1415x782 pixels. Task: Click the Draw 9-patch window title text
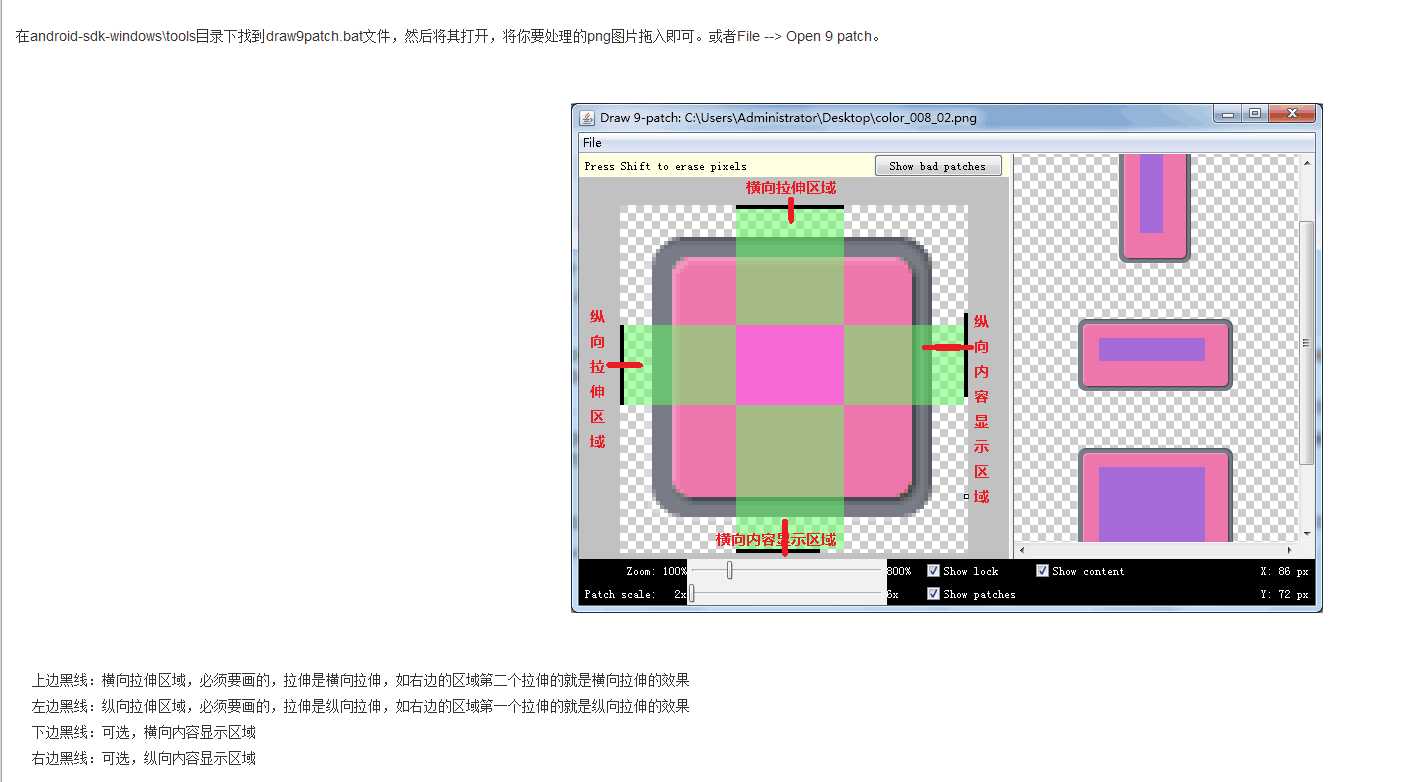[789, 118]
